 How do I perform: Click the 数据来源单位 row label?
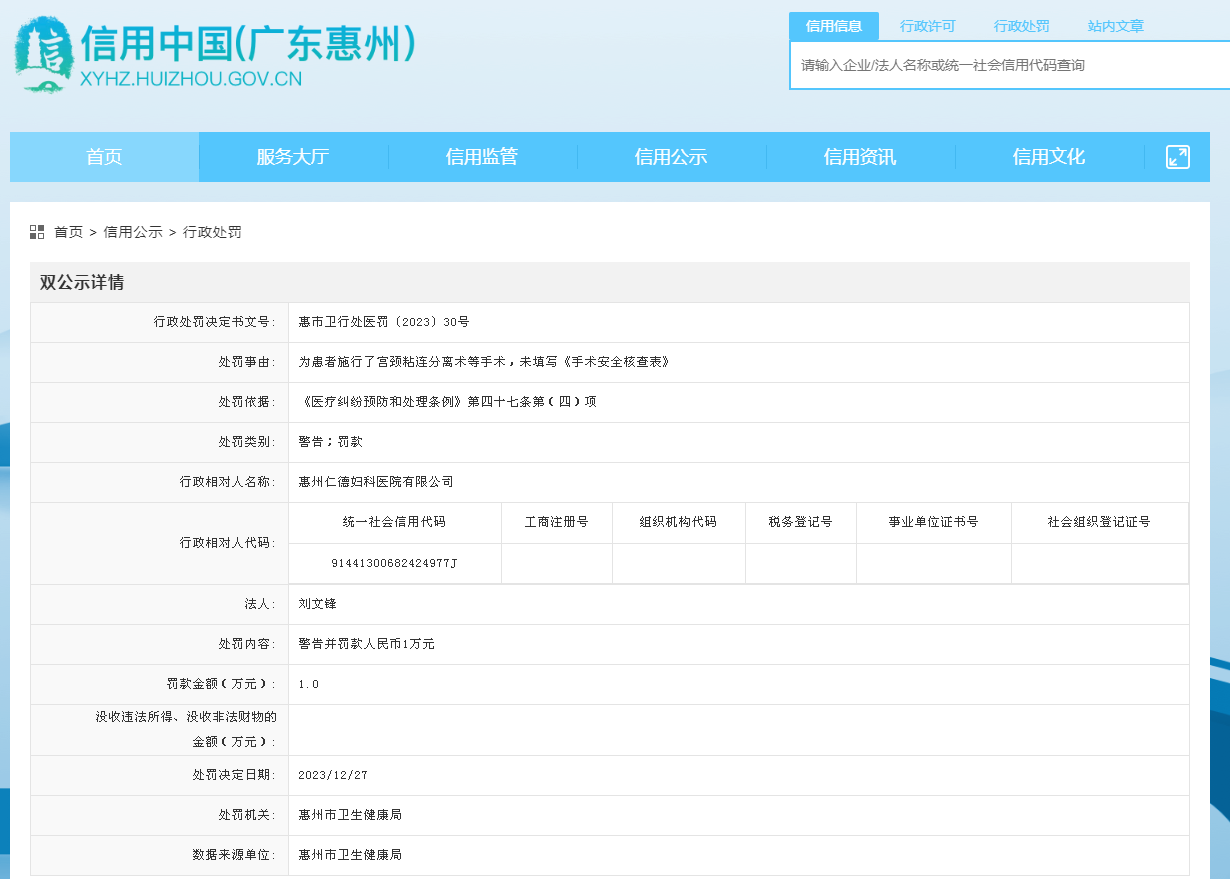(235, 855)
